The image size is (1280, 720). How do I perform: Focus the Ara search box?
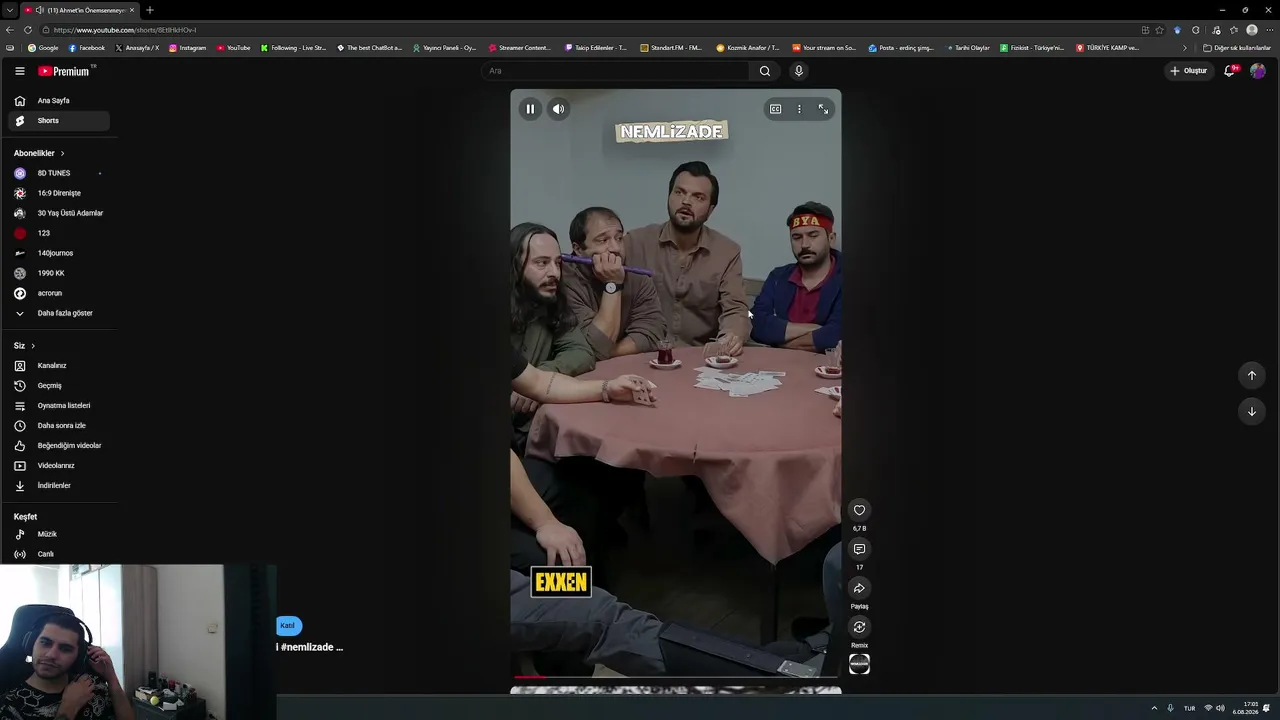click(616, 71)
